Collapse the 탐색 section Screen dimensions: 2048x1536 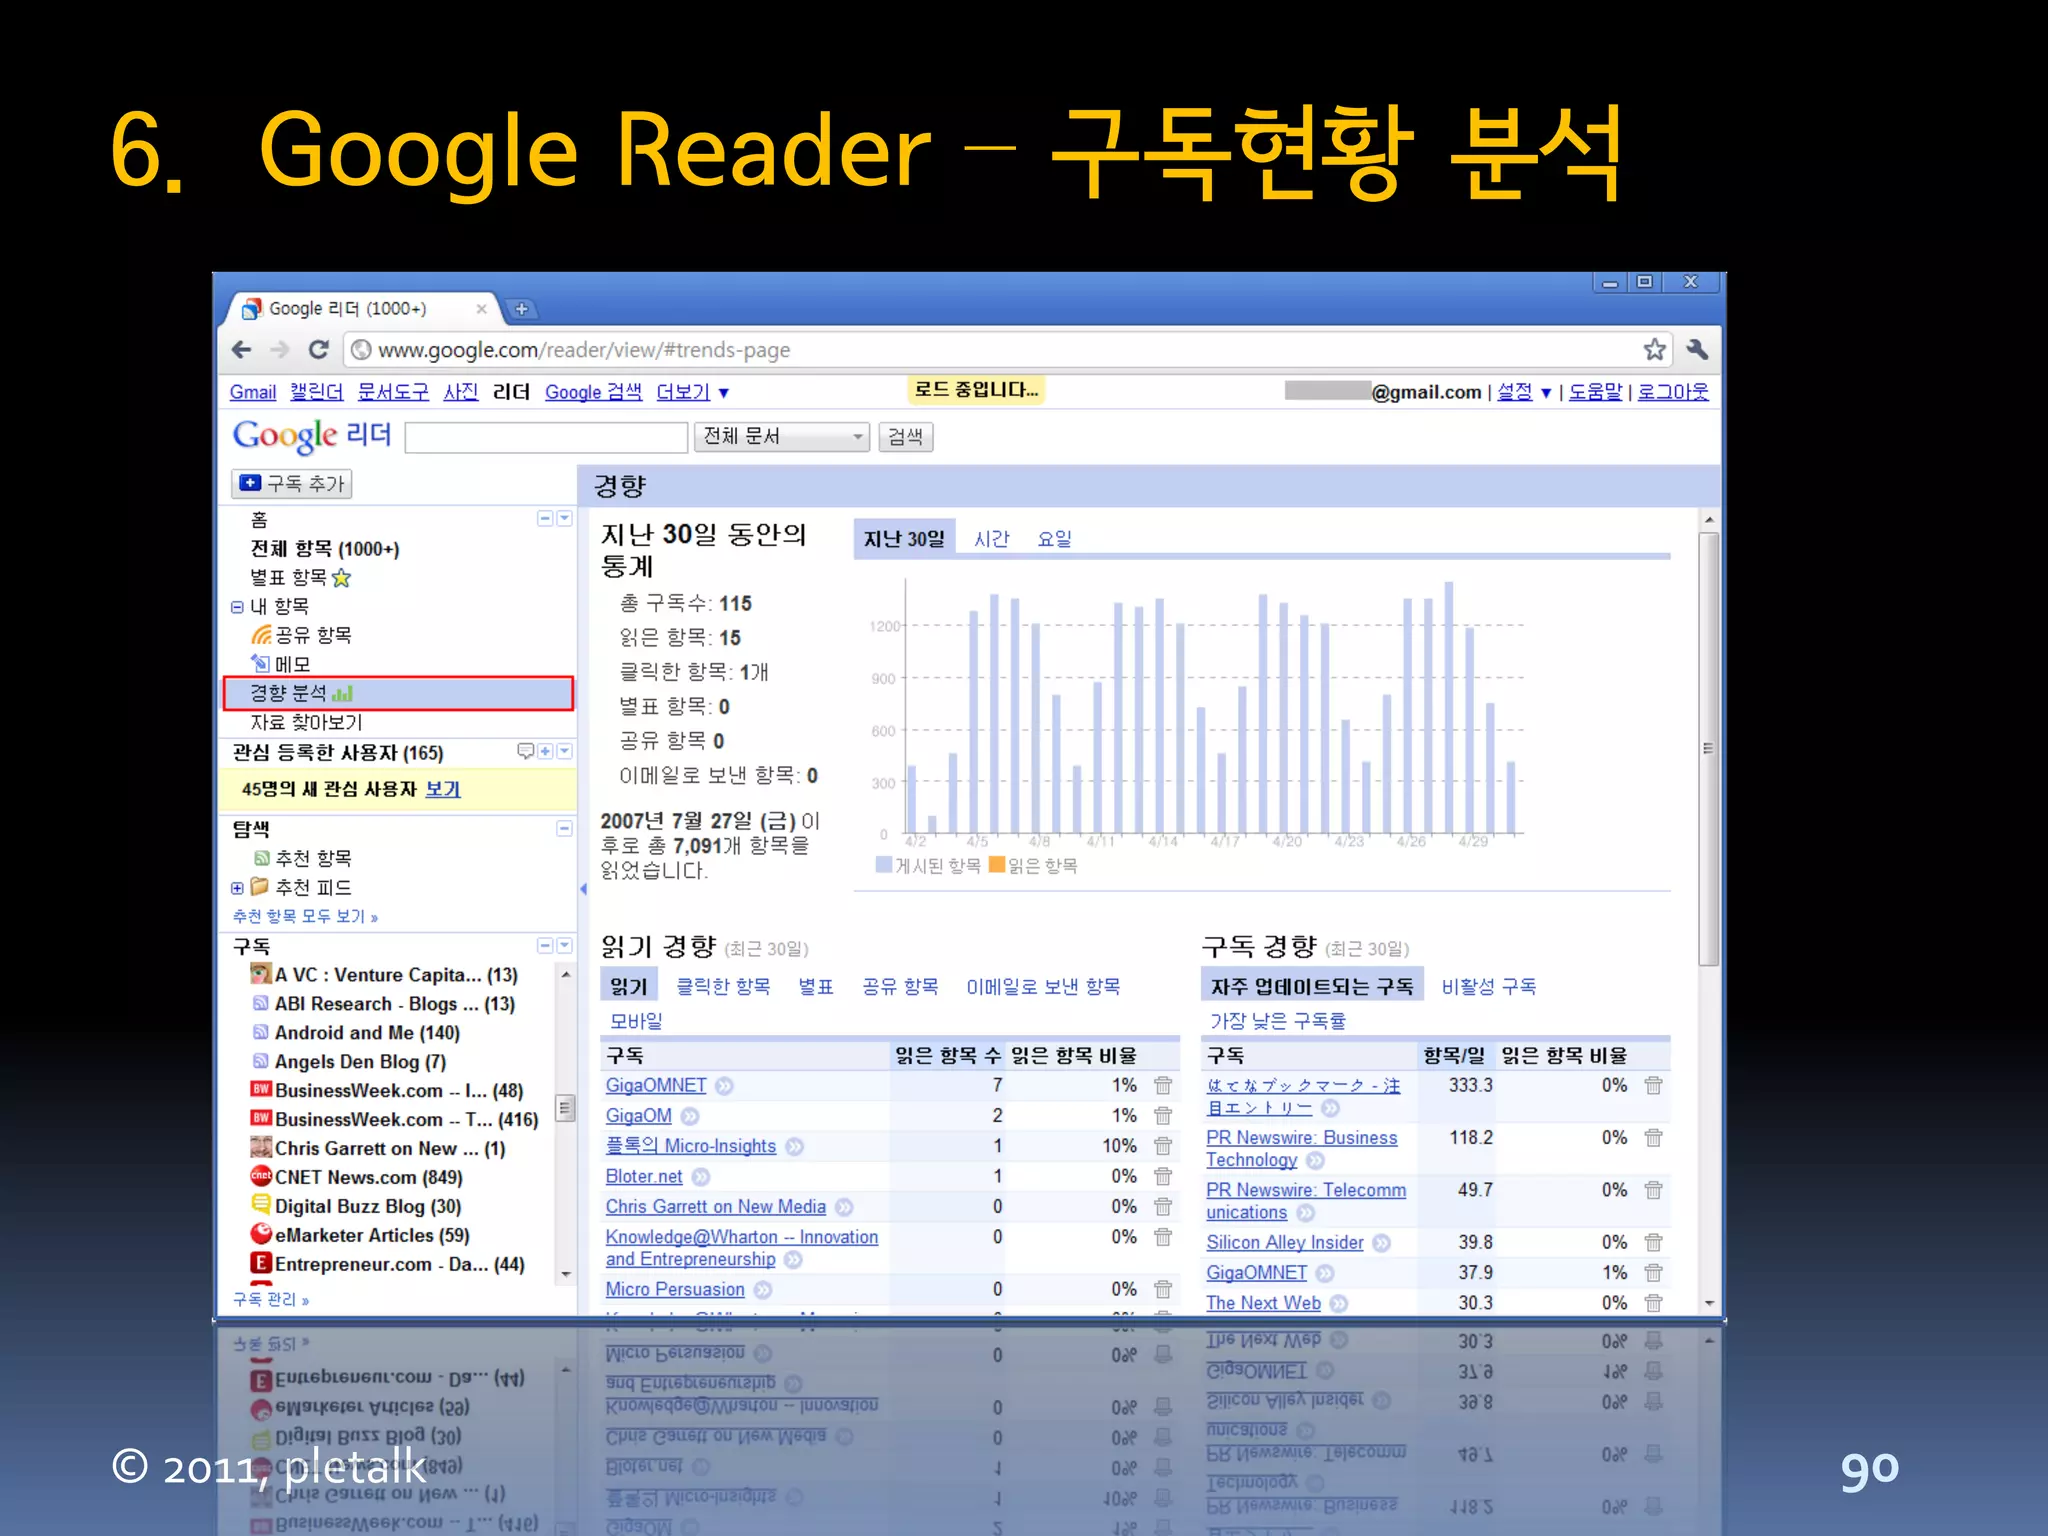tap(564, 828)
